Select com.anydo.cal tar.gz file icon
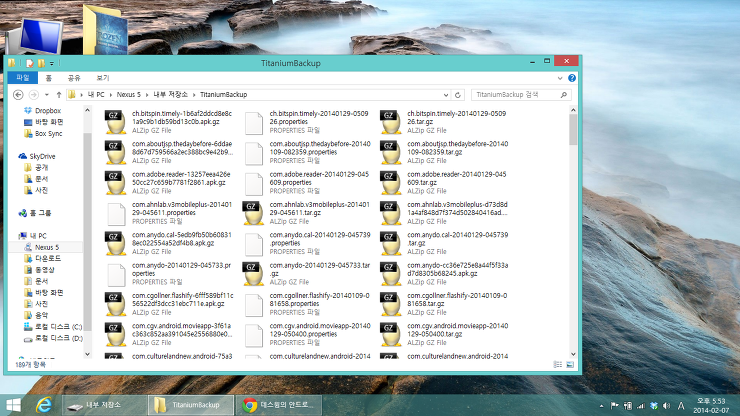The width and height of the screenshot is (740, 416). 391,243
